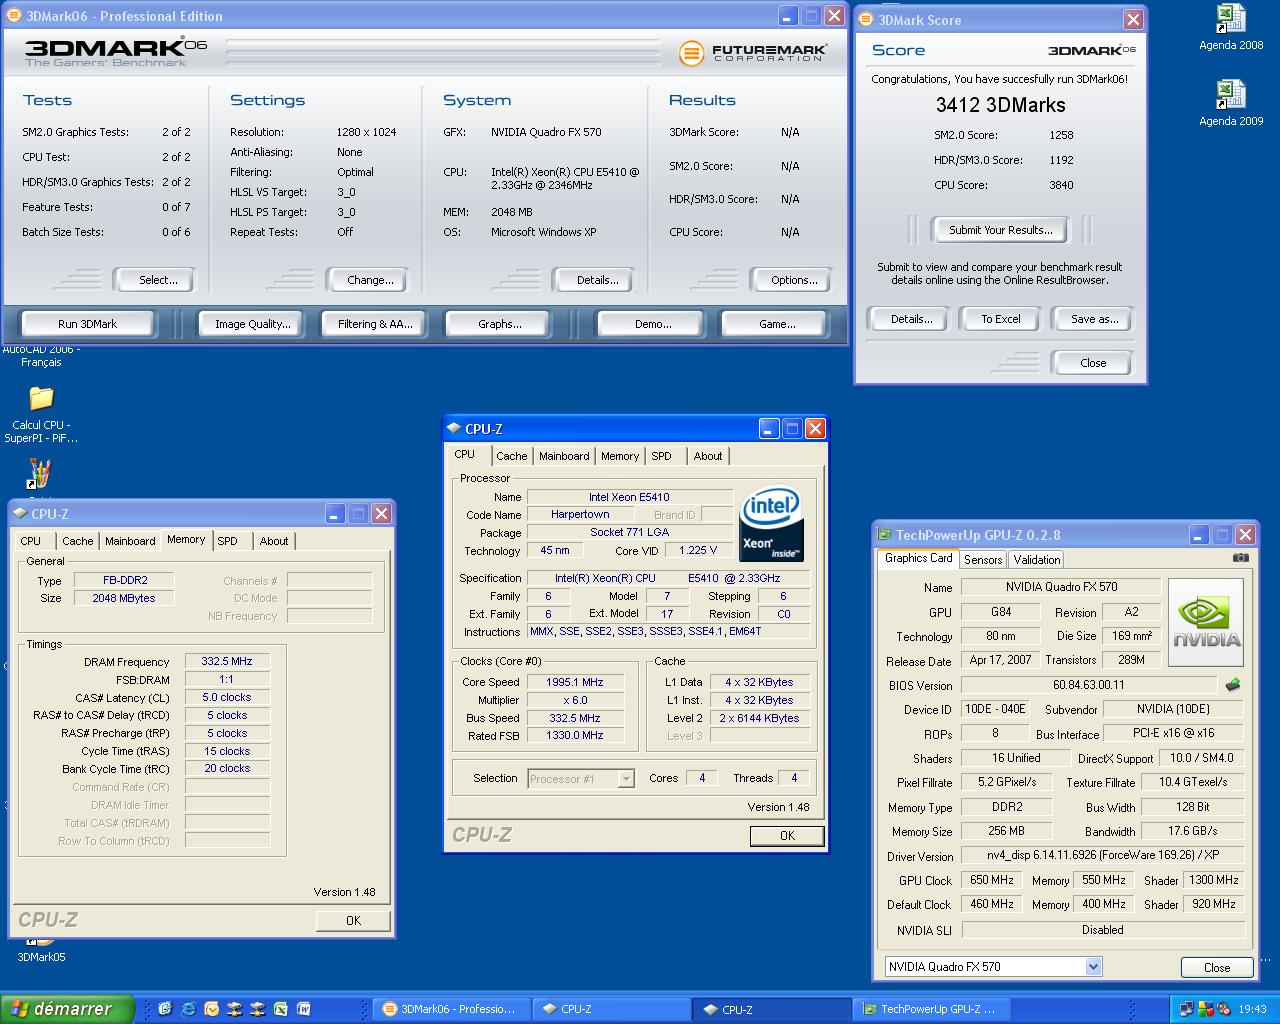Viewport: 1280px width, 1024px height.
Task: Click the Name field Intel Xeon E5410
Action: [629, 497]
